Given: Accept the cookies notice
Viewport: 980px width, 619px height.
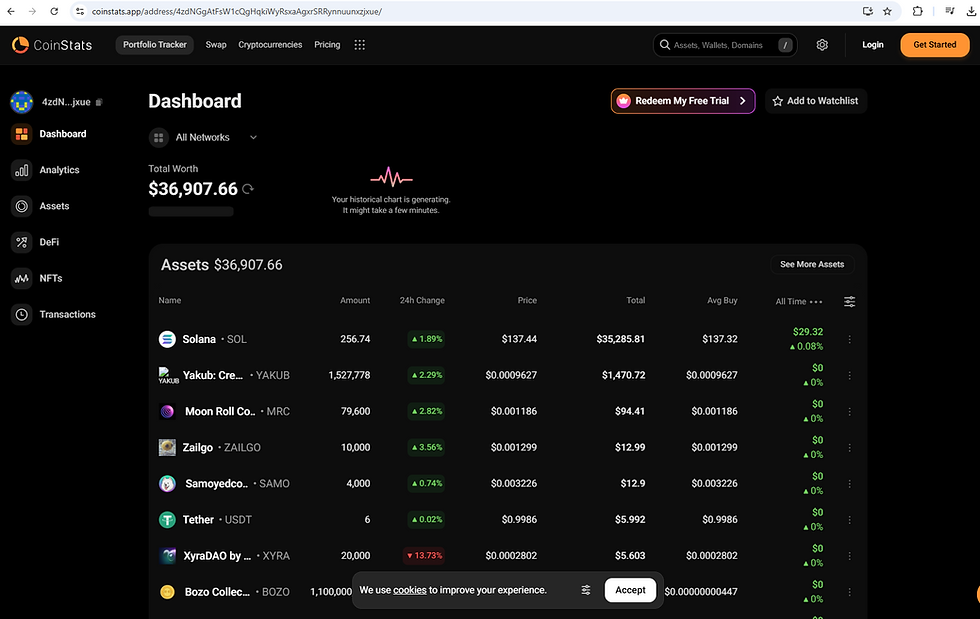Looking at the screenshot, I should click(x=630, y=590).
